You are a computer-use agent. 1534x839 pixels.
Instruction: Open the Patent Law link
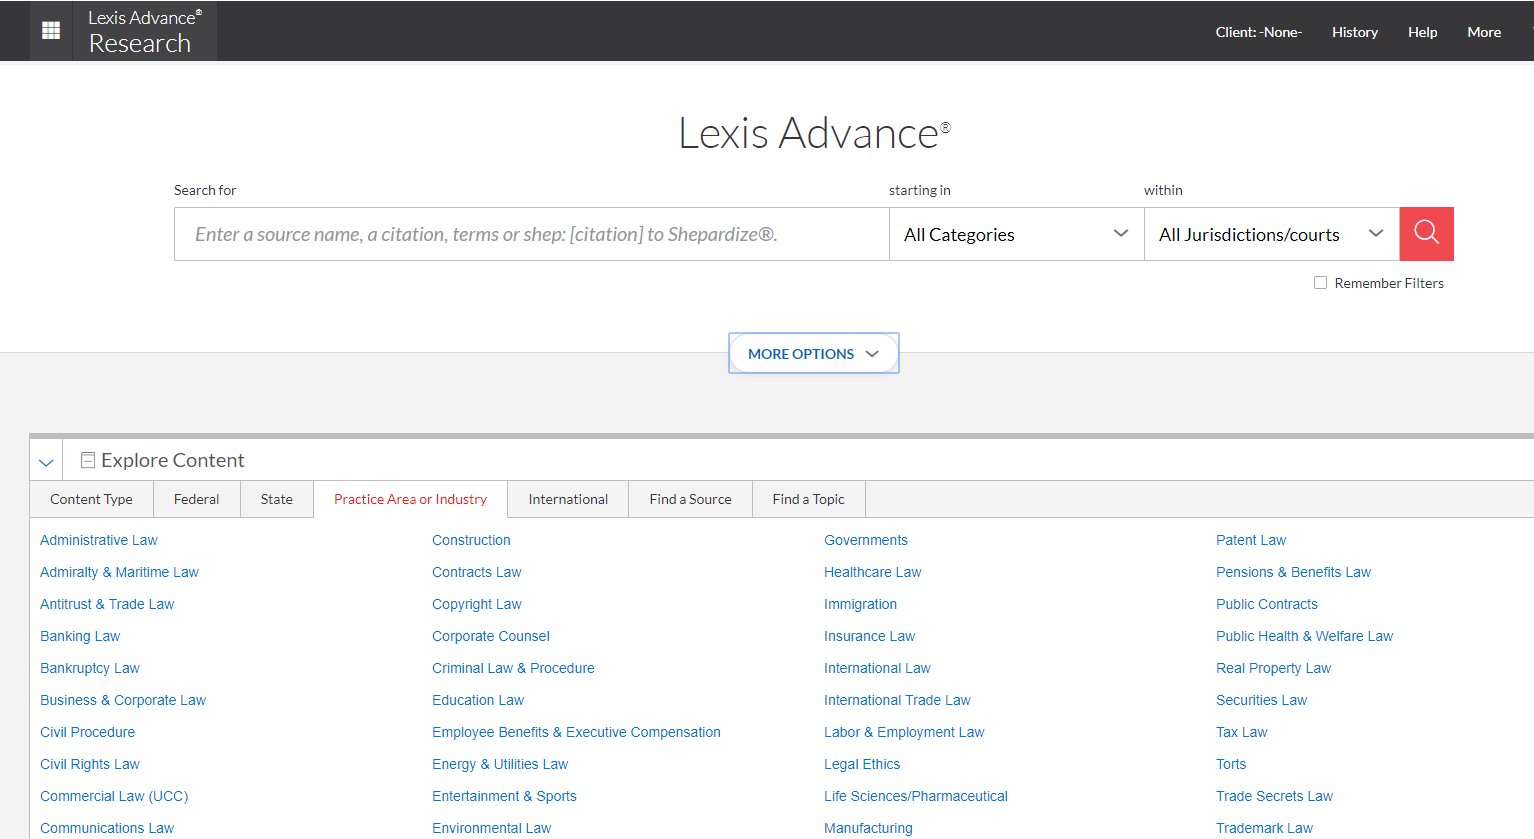click(1251, 540)
